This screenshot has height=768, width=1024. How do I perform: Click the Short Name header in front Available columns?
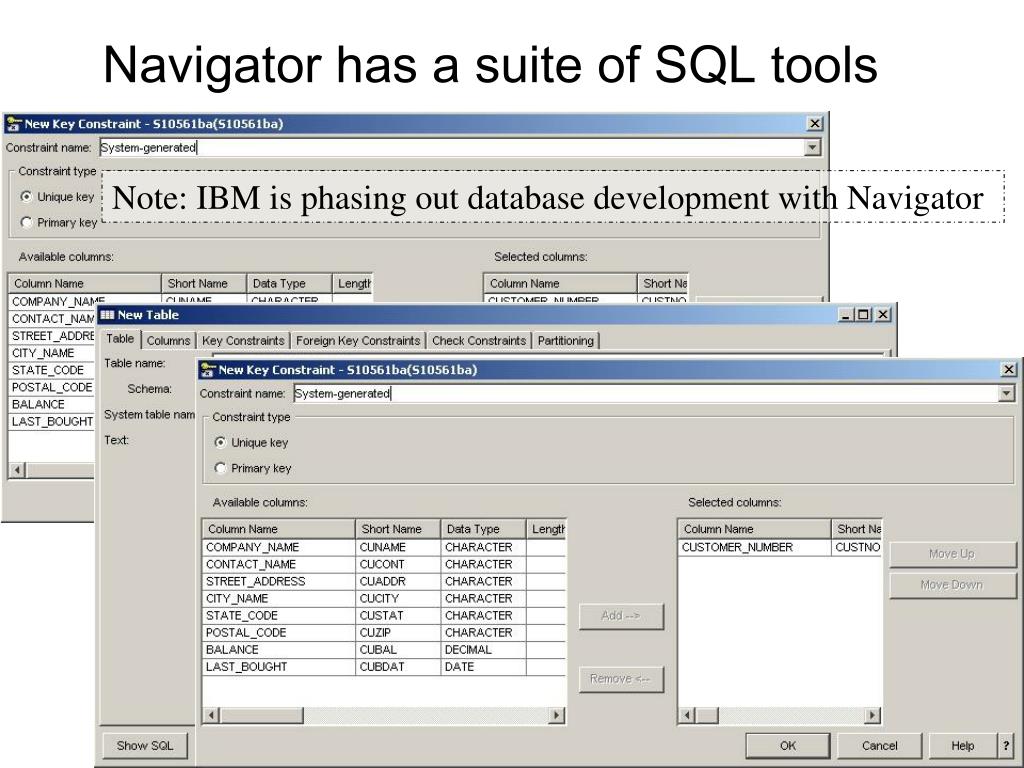click(398, 529)
